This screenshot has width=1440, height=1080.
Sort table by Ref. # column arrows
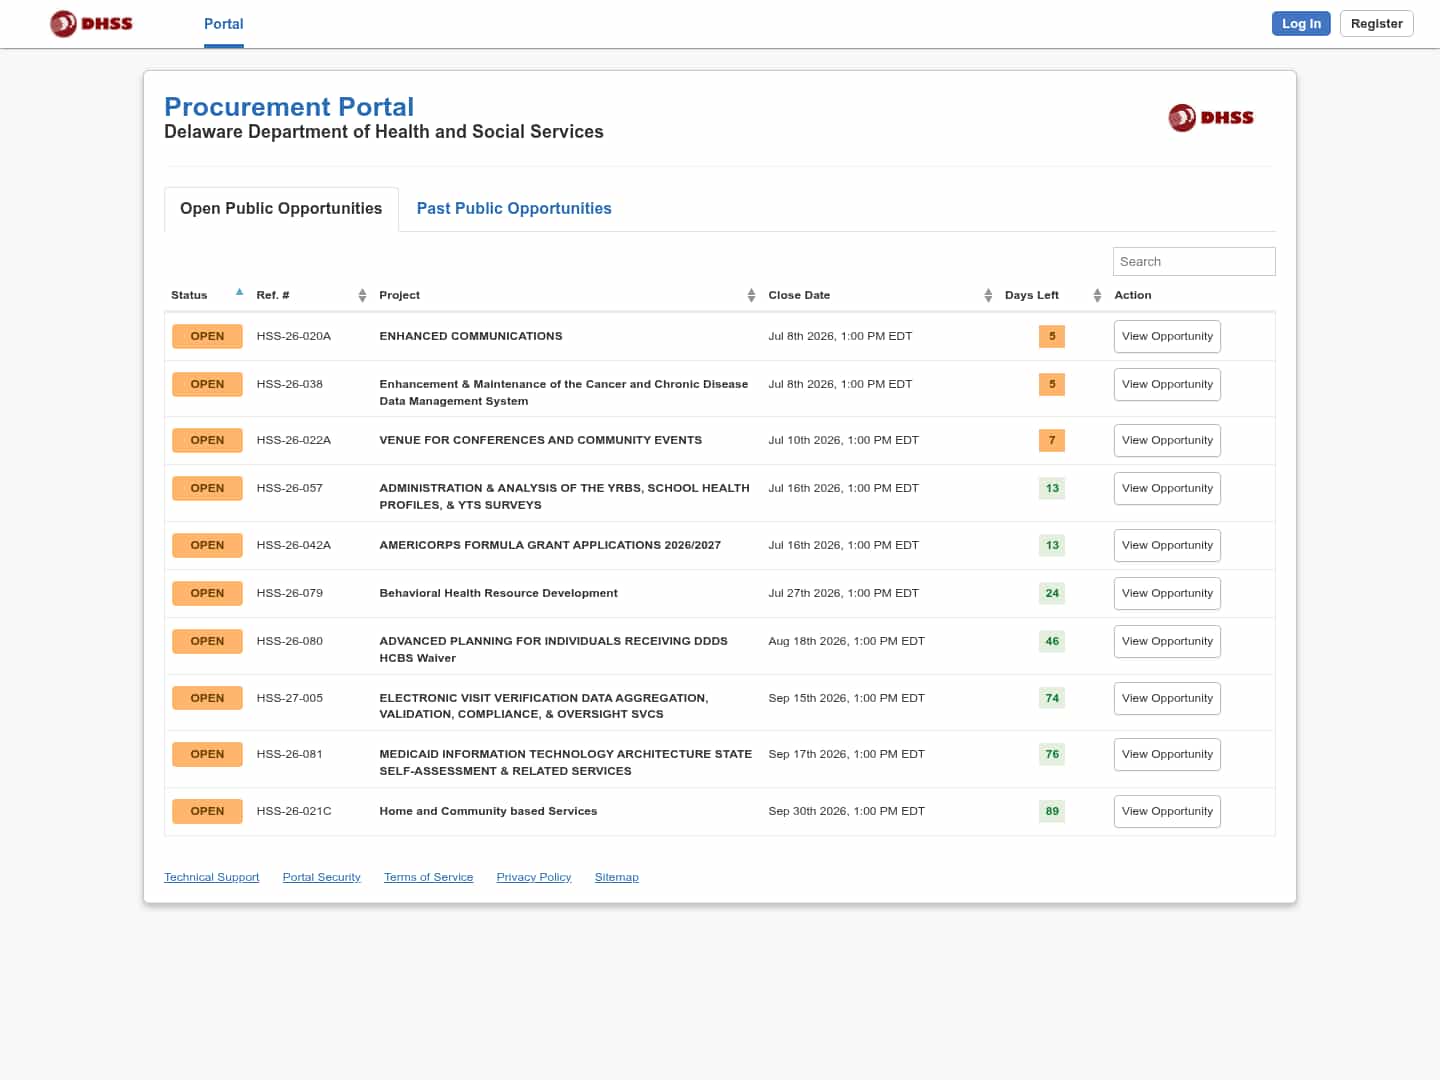click(362, 295)
